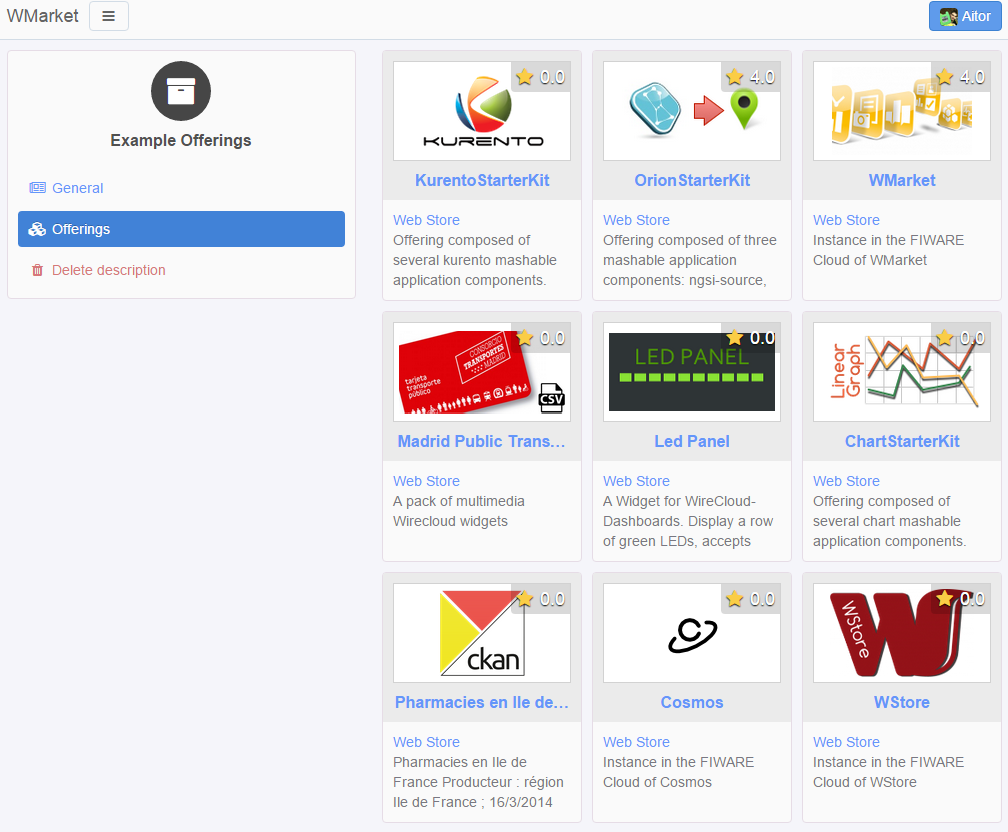Click 'Instance in the FIWARE Cloud of WMarket'
This screenshot has width=1008, height=832.
coord(888,250)
